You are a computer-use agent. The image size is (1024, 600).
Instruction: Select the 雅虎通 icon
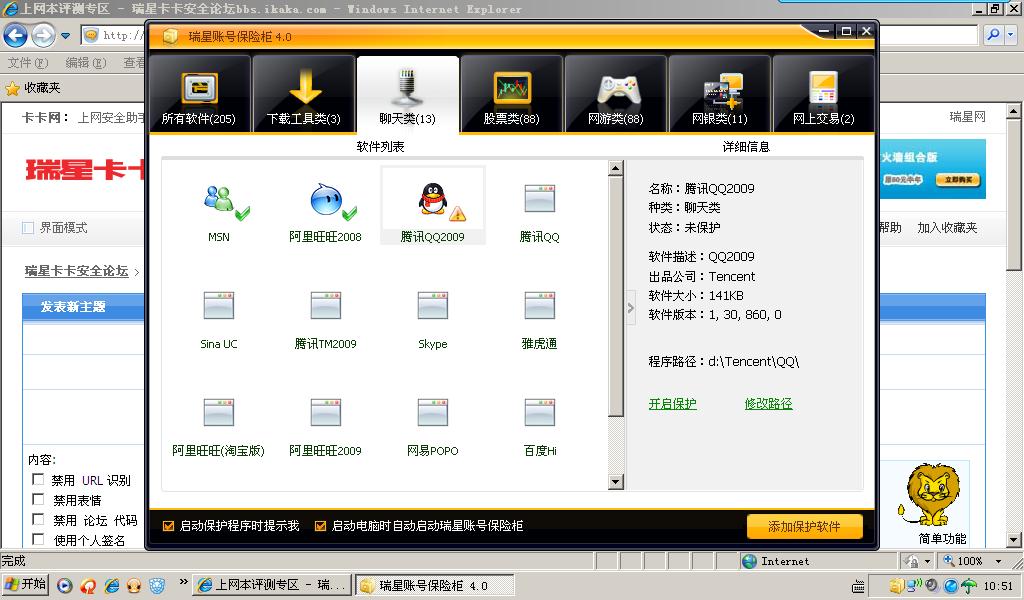click(539, 305)
